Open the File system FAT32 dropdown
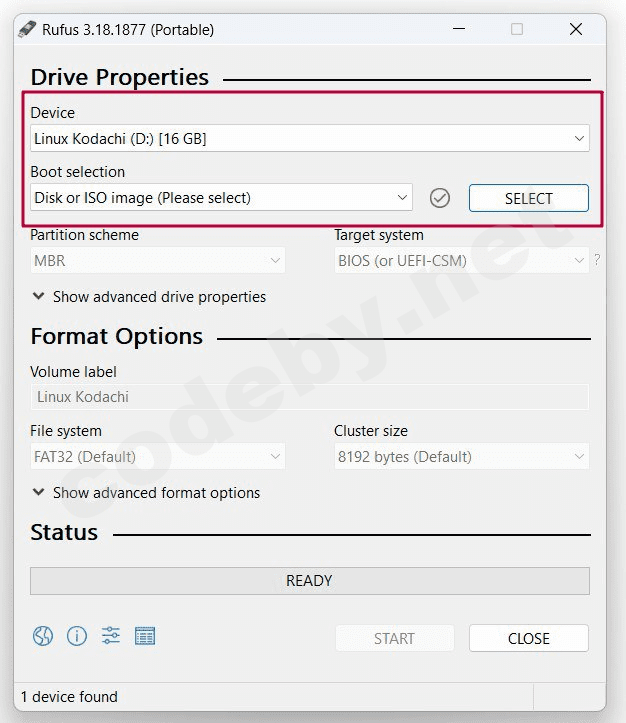The height and width of the screenshot is (723, 626). (158, 457)
